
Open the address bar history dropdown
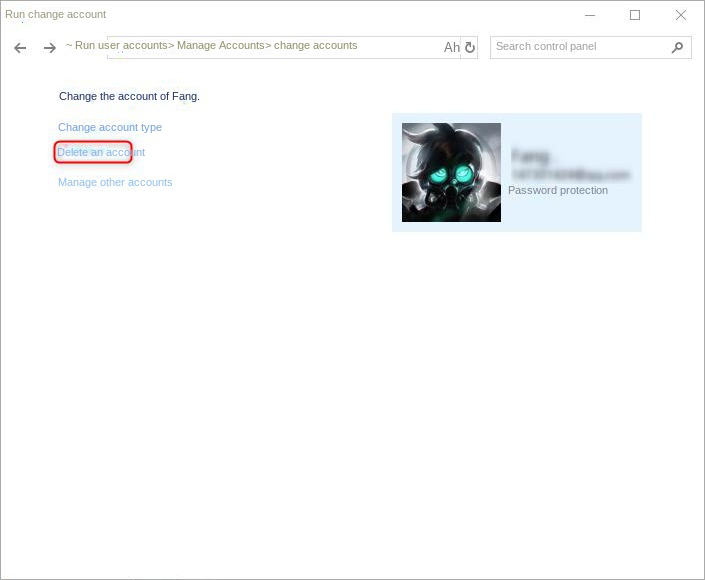[x=452, y=47]
